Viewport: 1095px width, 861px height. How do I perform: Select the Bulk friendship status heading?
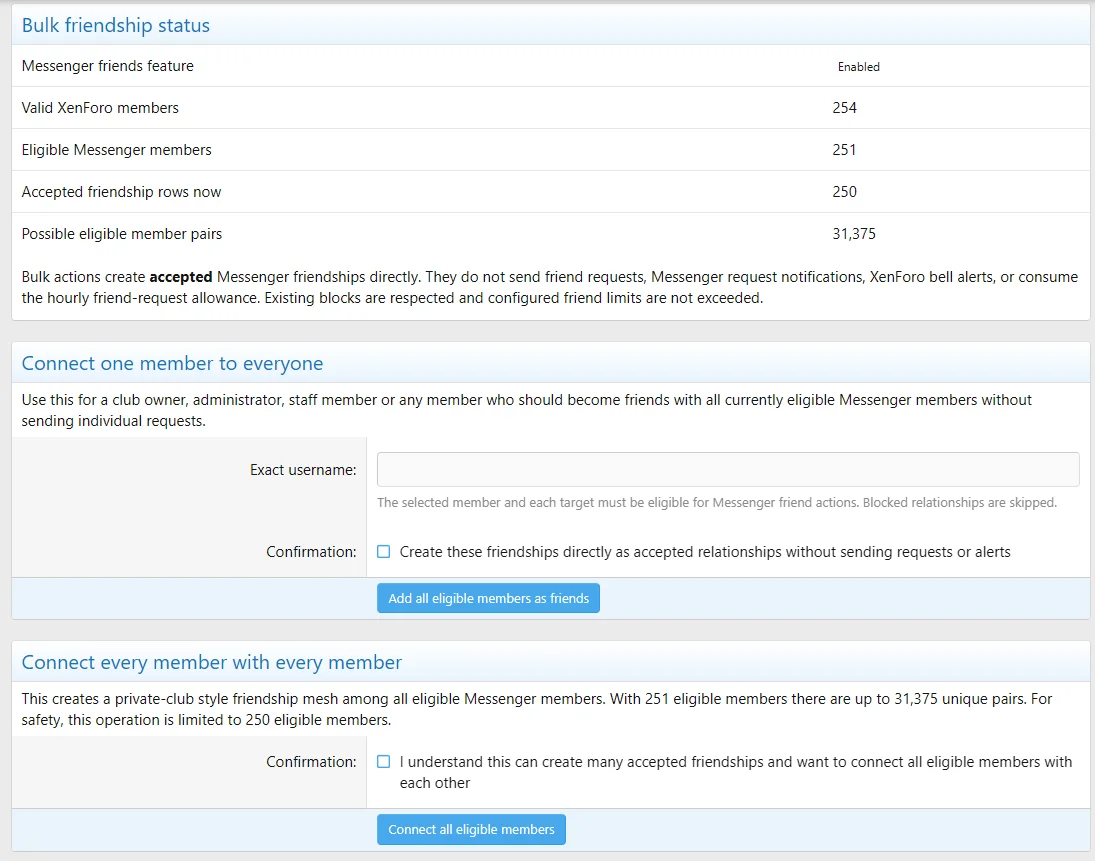pos(116,25)
